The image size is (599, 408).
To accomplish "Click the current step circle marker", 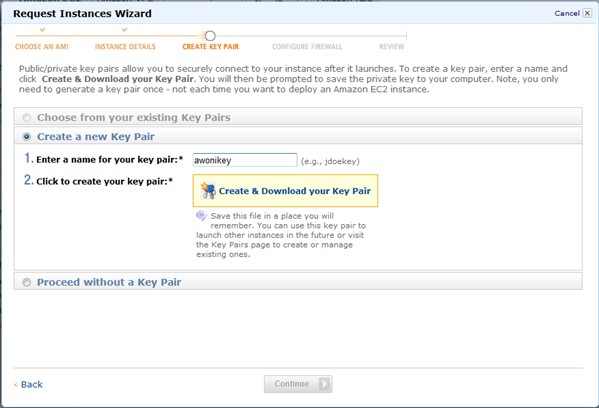I will (x=210, y=36).
